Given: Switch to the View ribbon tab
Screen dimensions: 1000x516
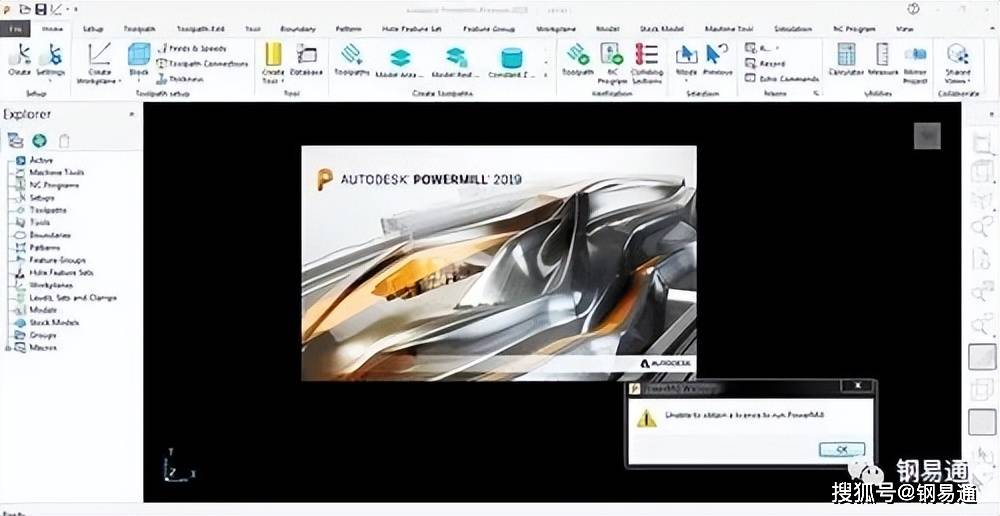Looking at the screenshot, I should (x=904, y=29).
